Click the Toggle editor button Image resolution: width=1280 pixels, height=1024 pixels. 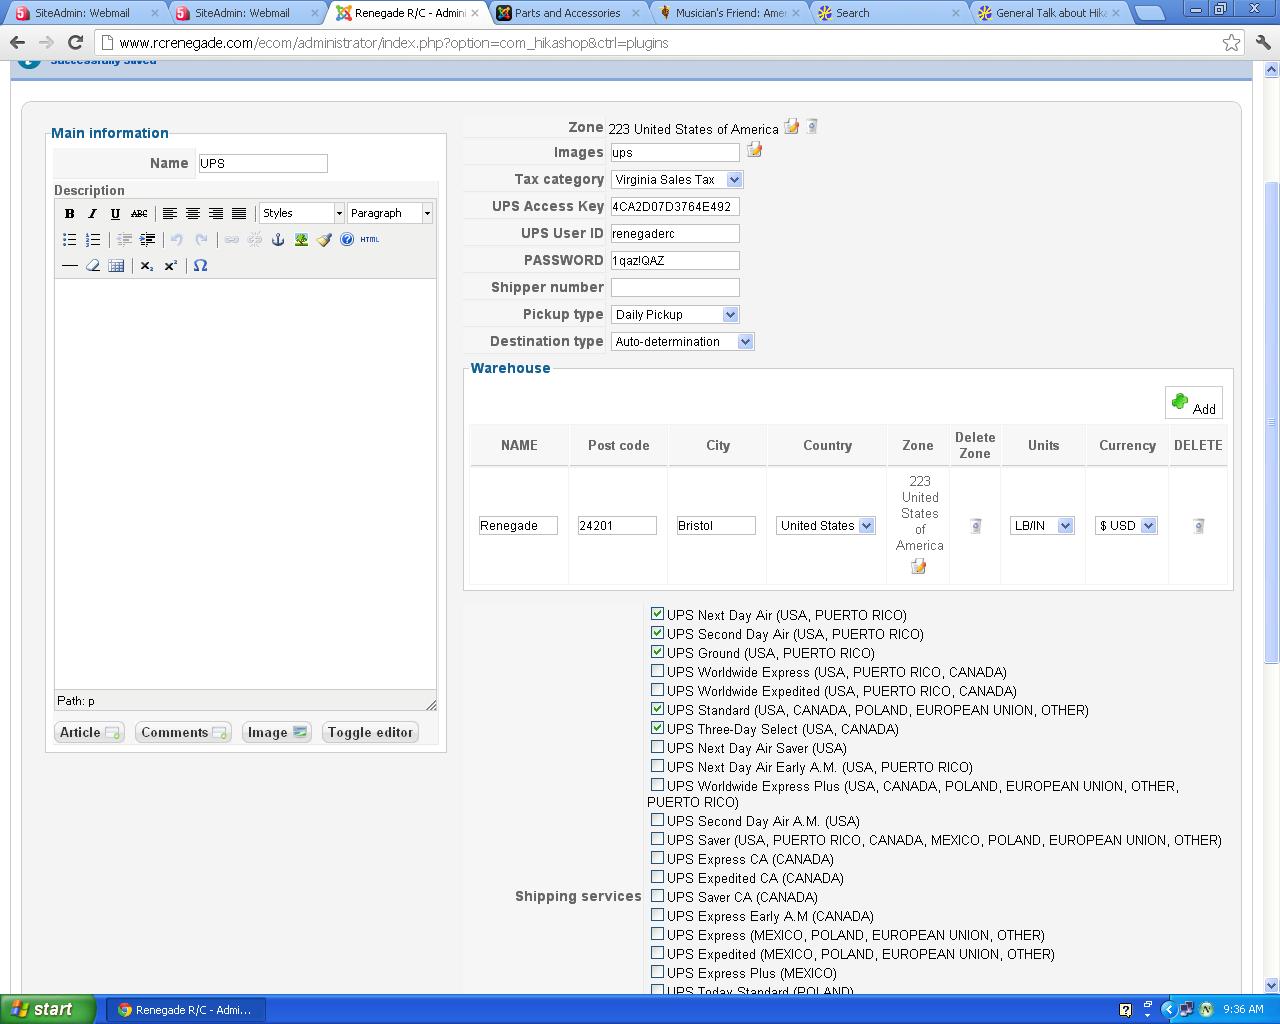tap(370, 732)
